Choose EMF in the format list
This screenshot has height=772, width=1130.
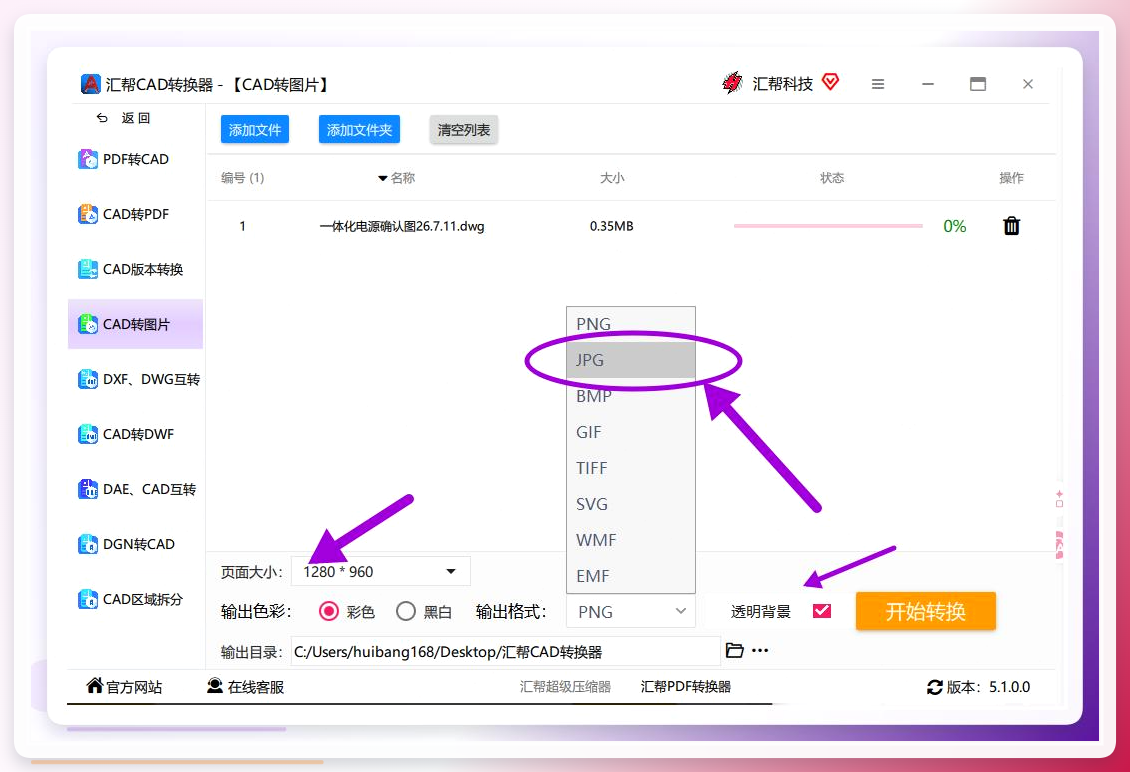point(631,576)
